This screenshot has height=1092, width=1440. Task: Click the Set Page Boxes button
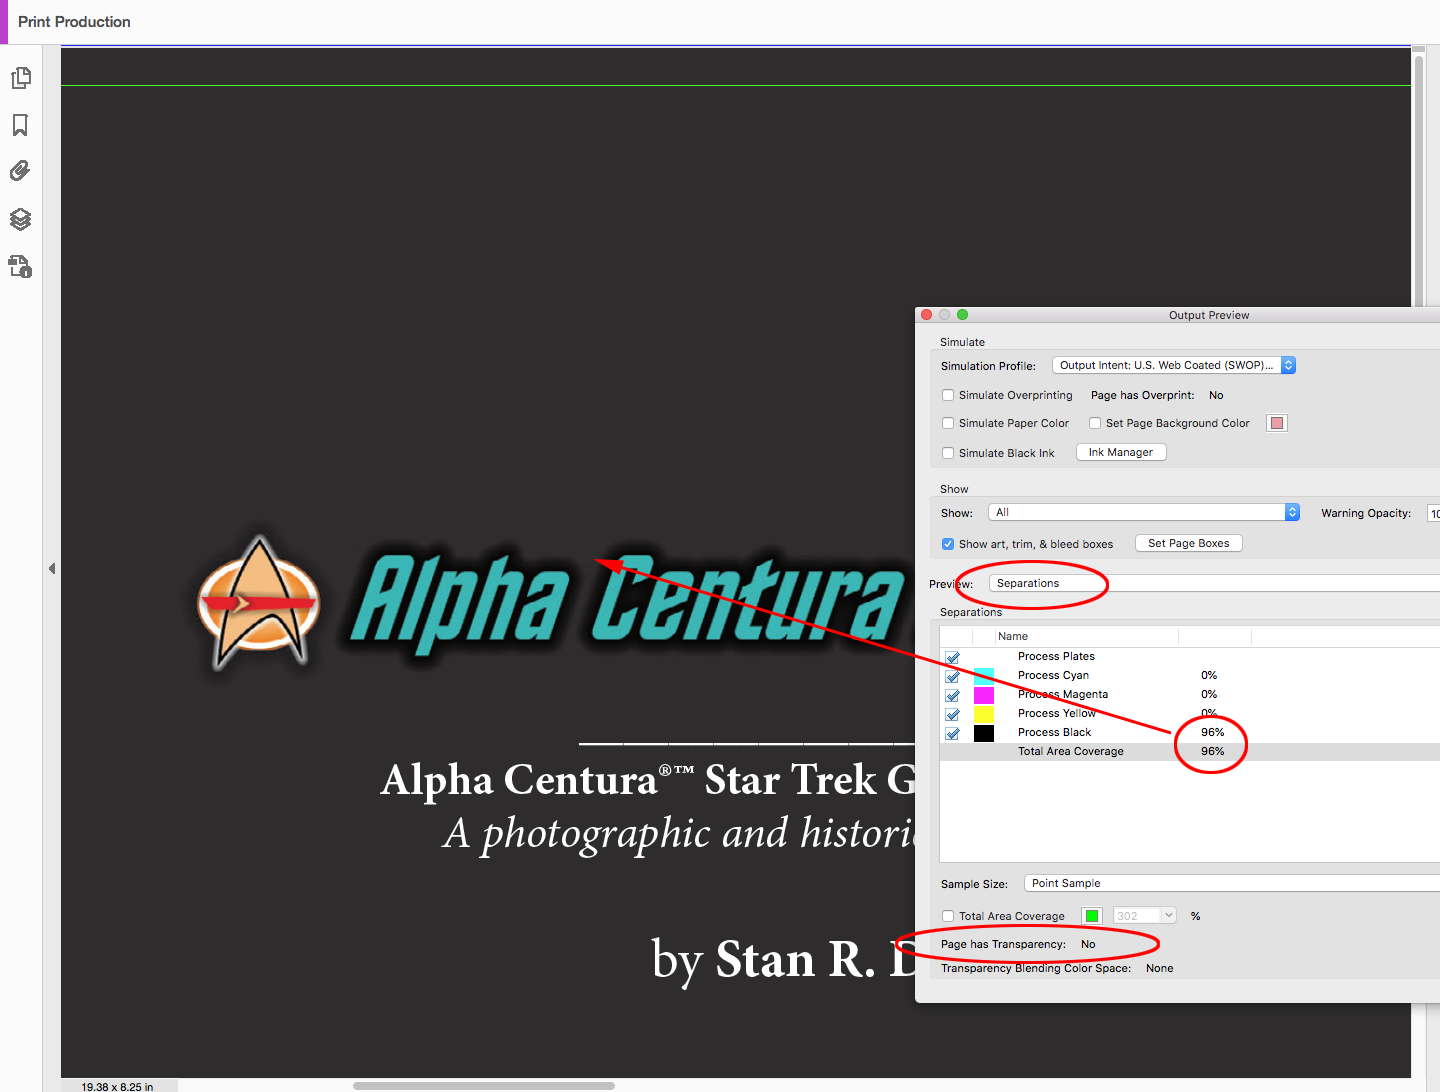click(1188, 543)
